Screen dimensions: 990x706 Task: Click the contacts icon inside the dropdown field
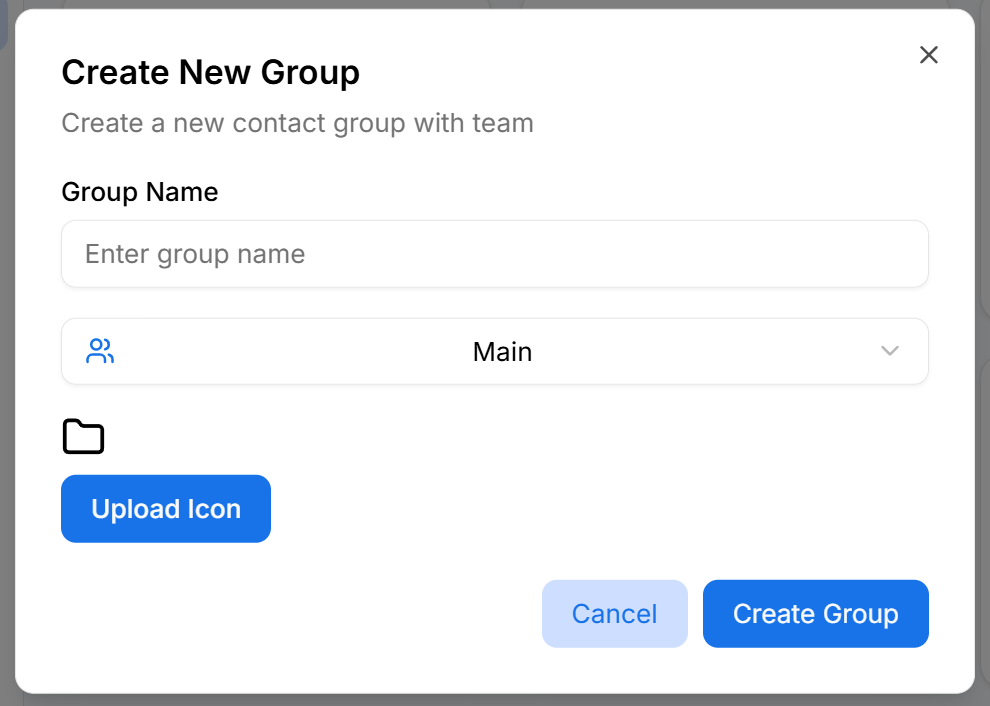[99, 351]
